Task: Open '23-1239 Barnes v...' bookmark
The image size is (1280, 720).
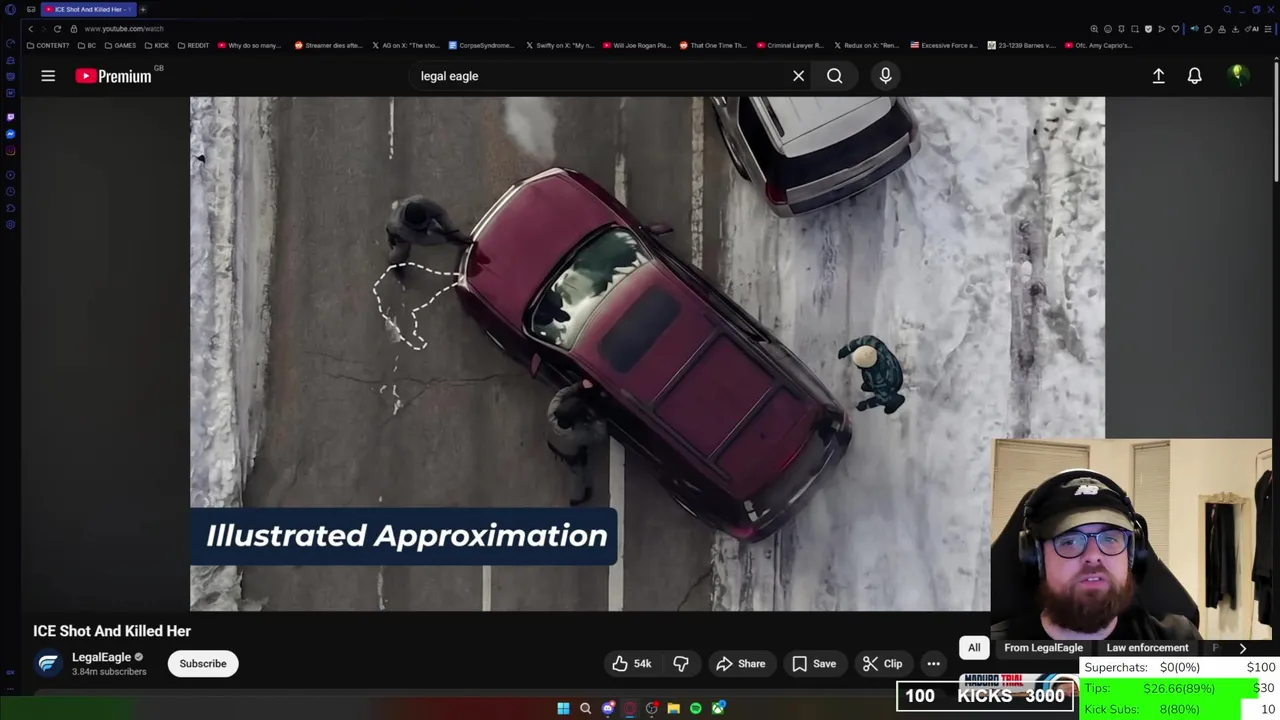Action: pyautogui.click(x=1022, y=45)
